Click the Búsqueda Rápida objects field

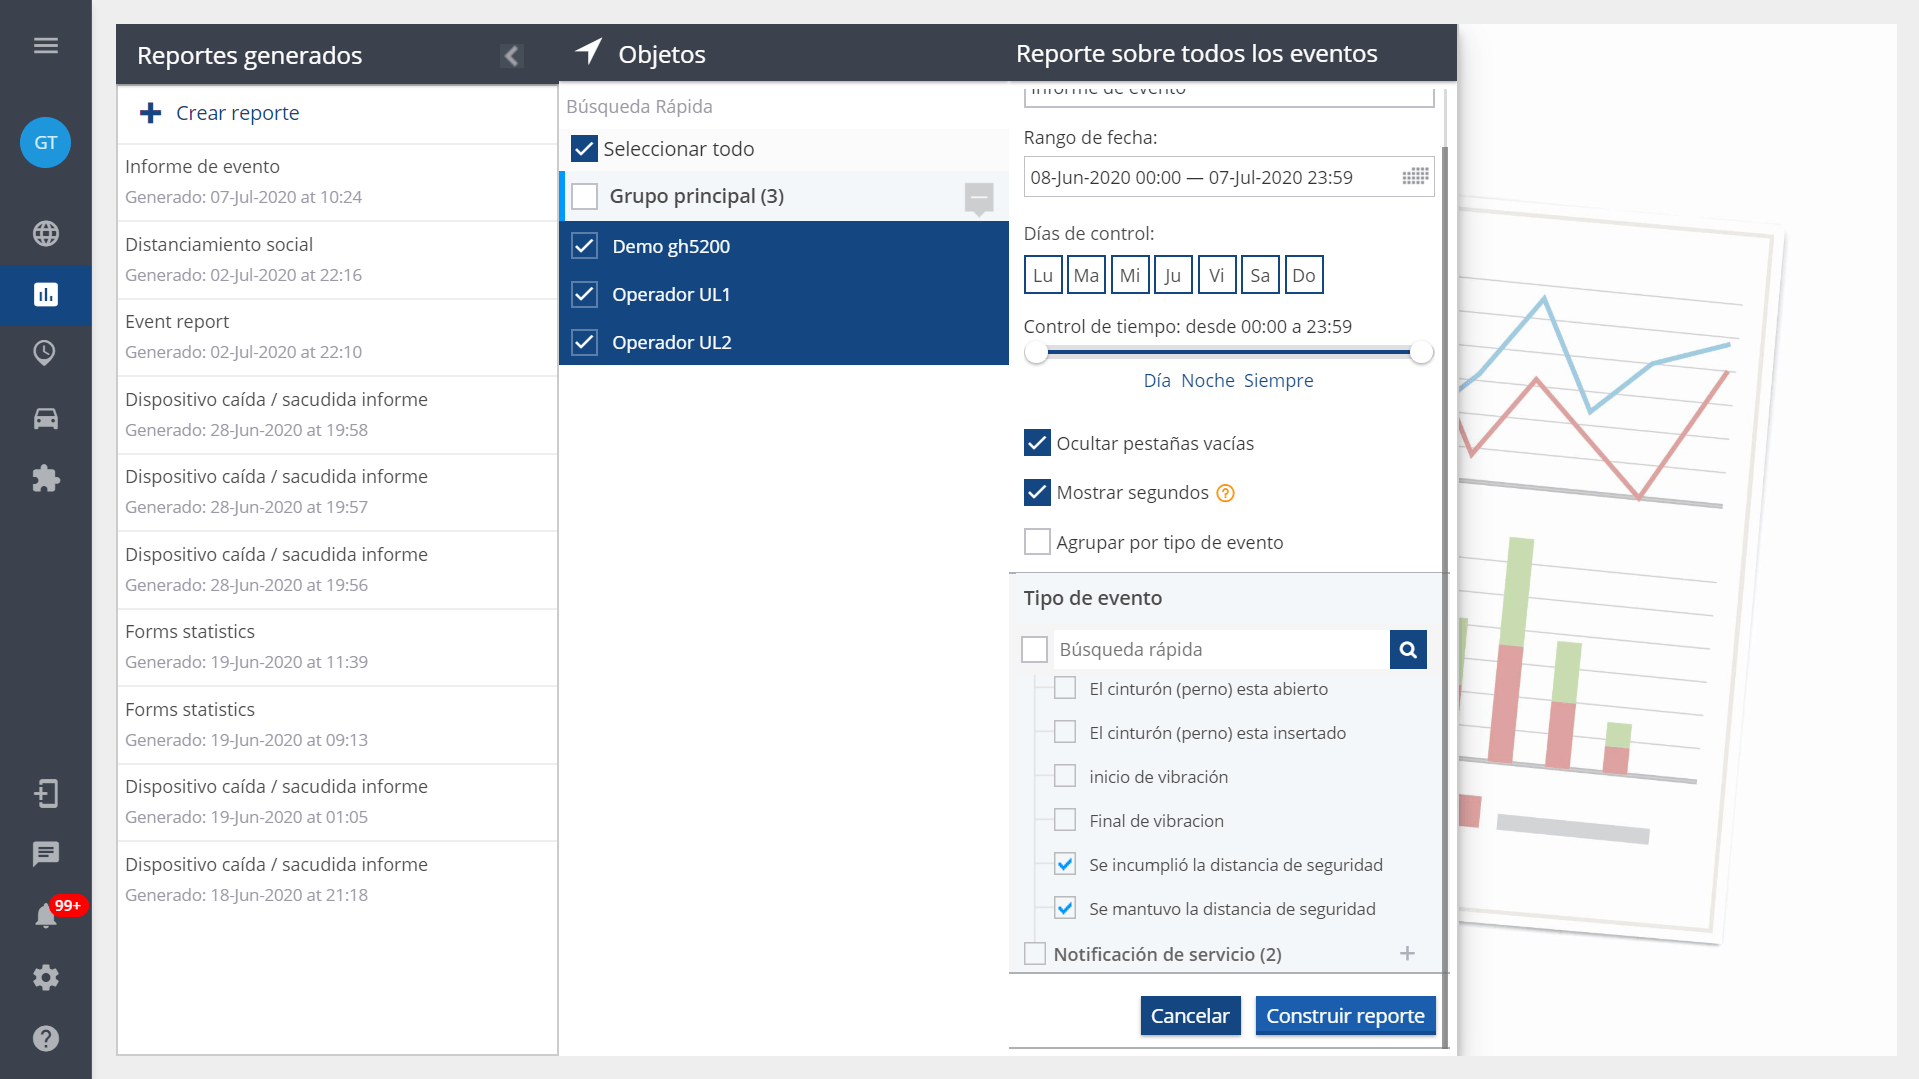coord(784,106)
